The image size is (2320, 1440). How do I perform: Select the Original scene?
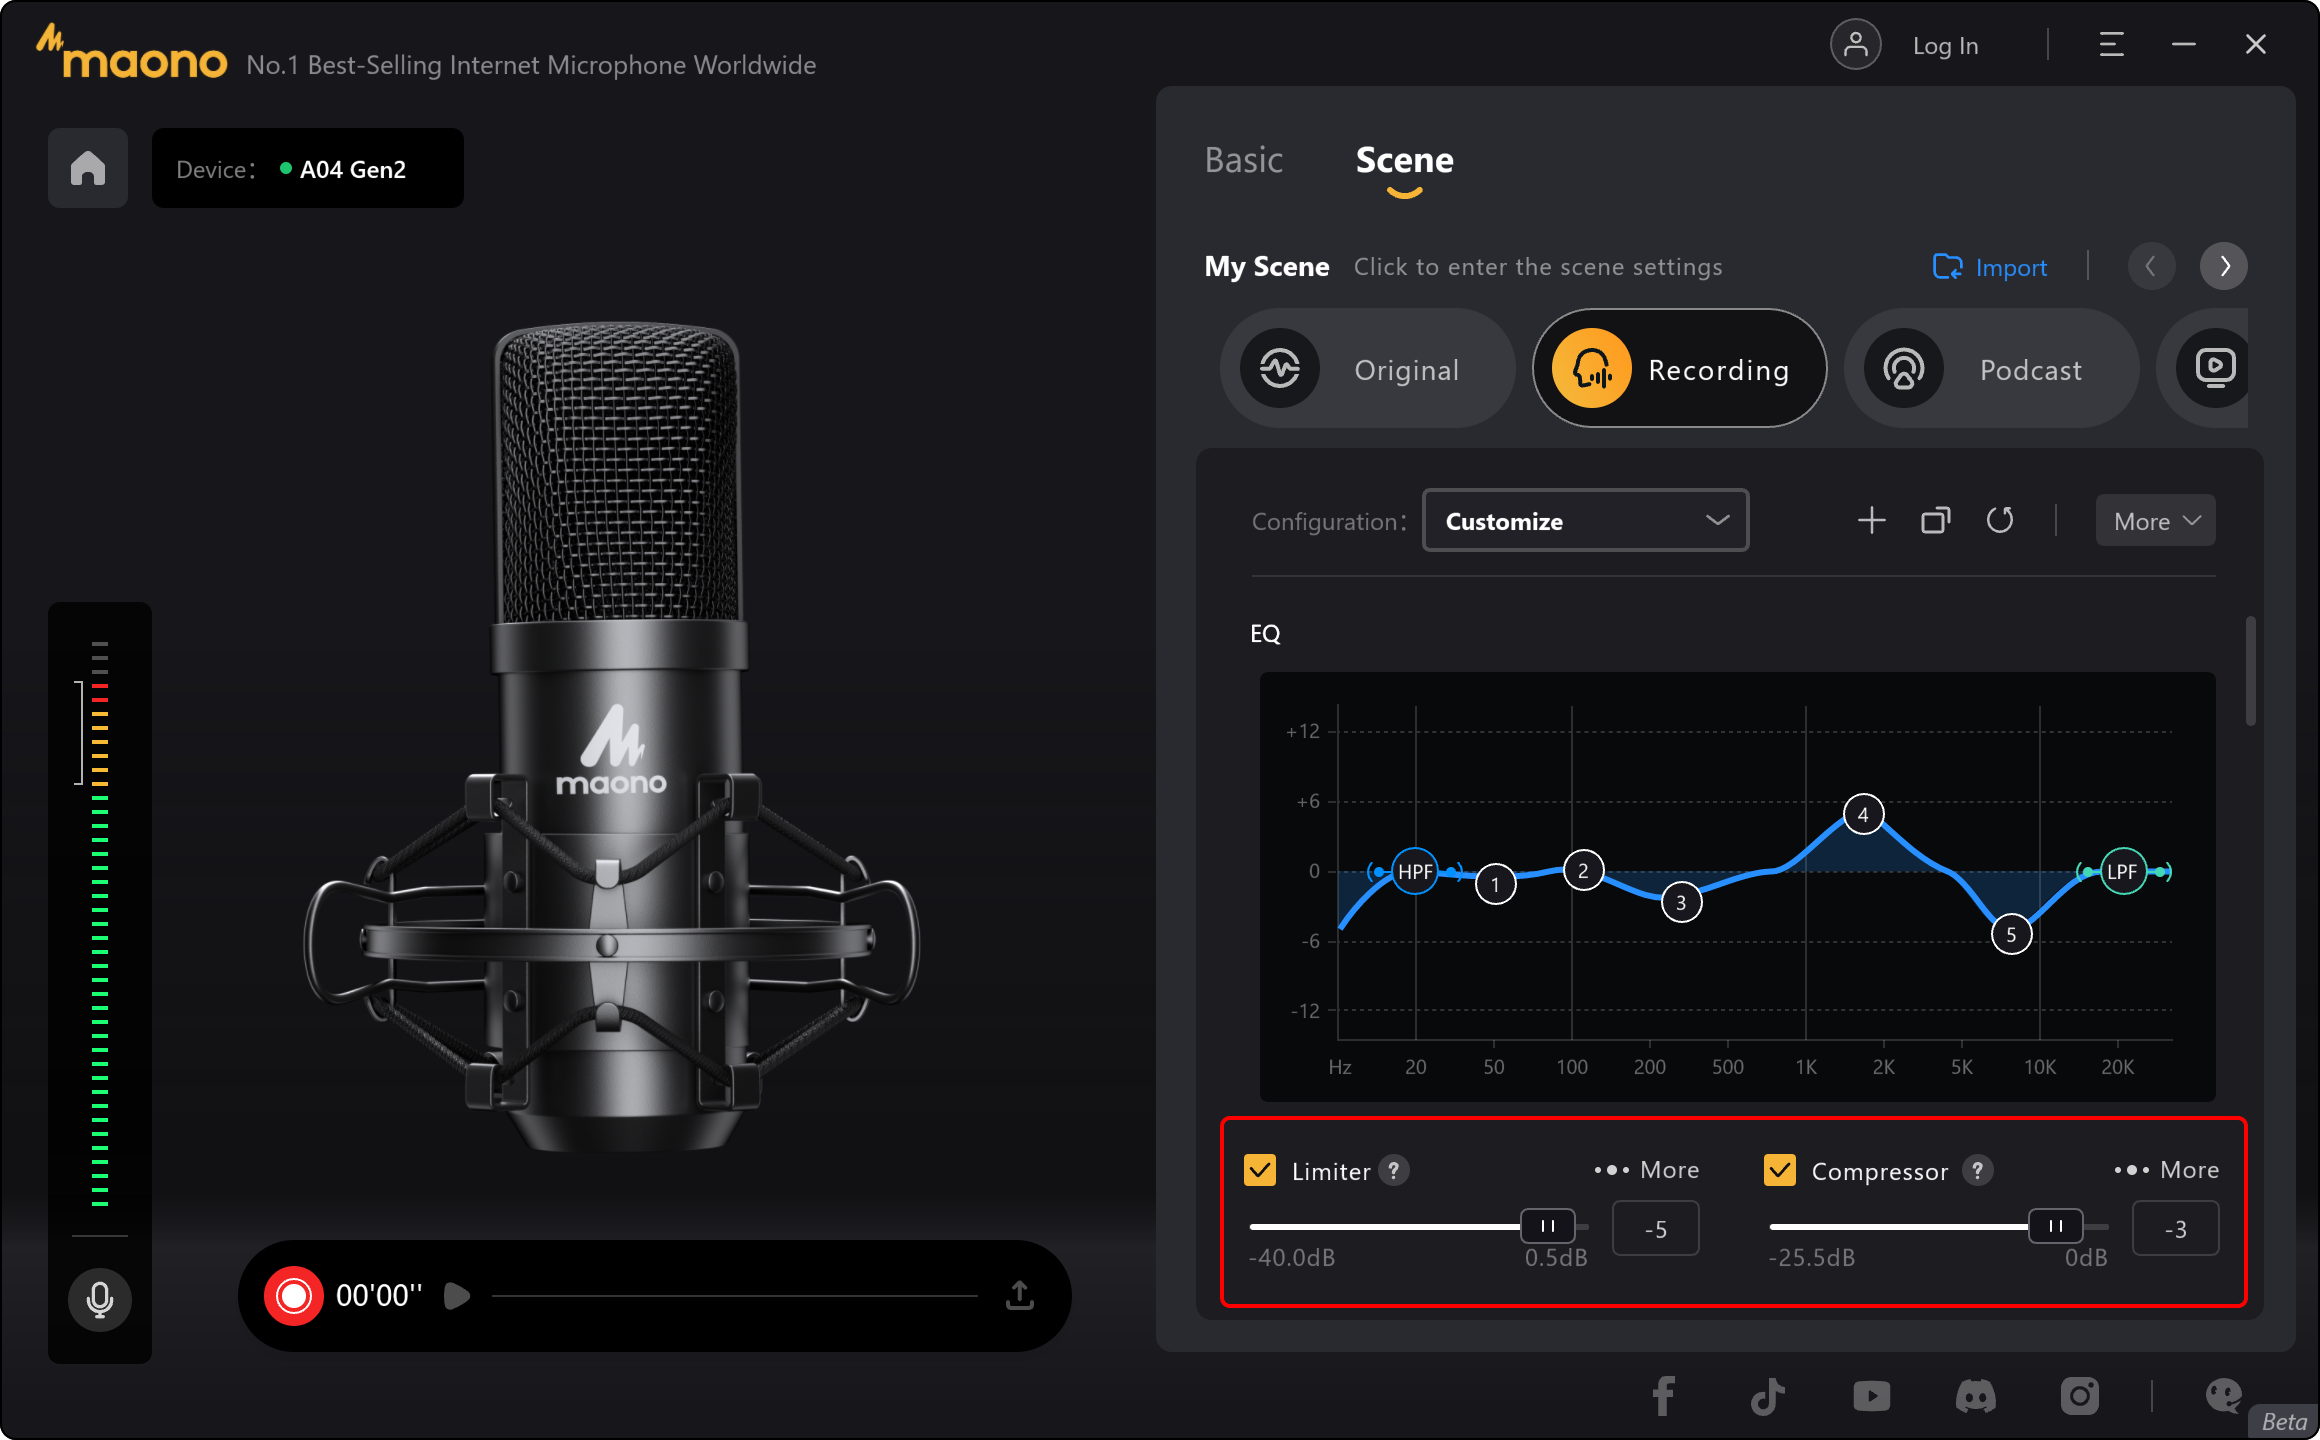[1367, 368]
